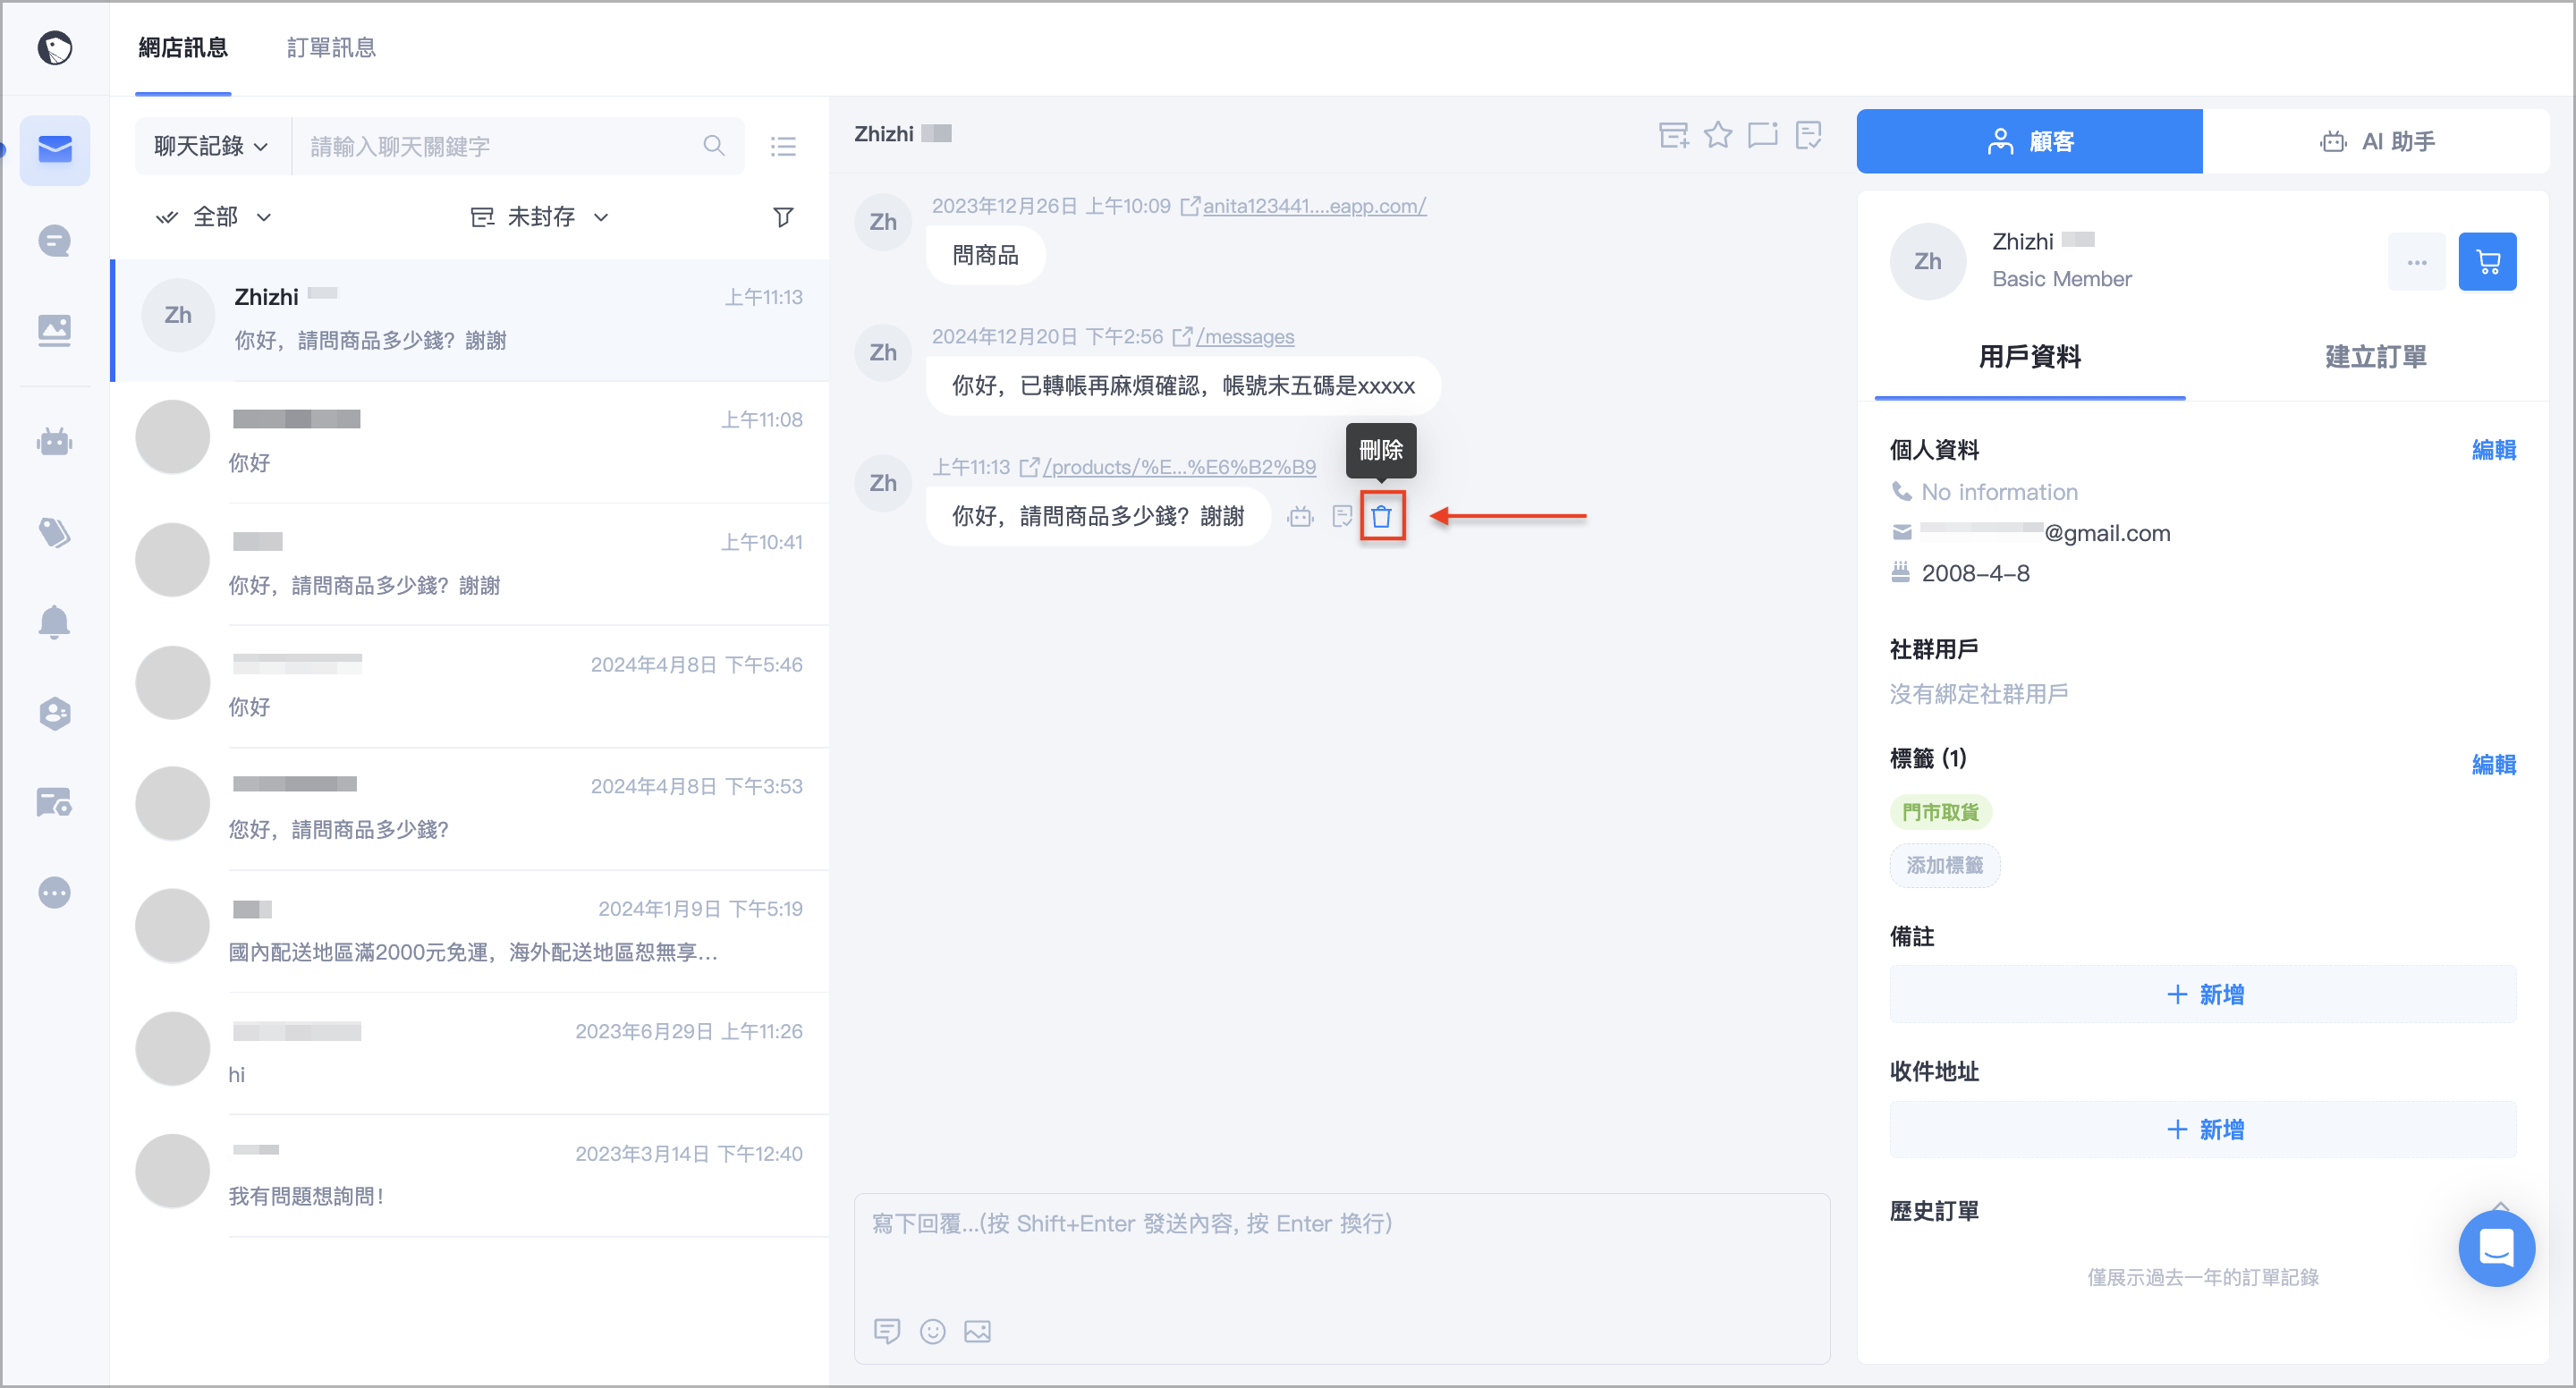Open quick replies icon under reply box
The width and height of the screenshot is (2576, 1388).
(x=886, y=1331)
